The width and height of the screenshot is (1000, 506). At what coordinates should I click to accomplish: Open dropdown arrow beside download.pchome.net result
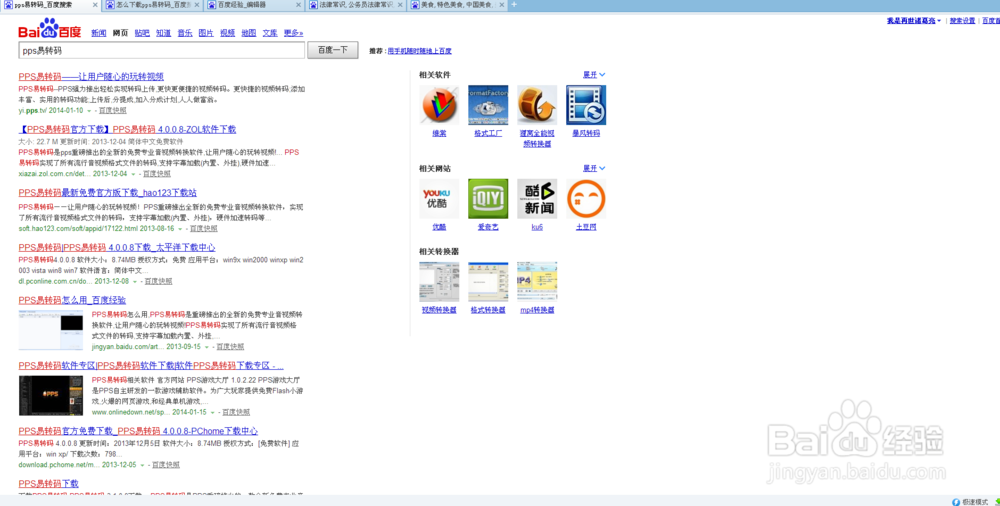(x=142, y=465)
